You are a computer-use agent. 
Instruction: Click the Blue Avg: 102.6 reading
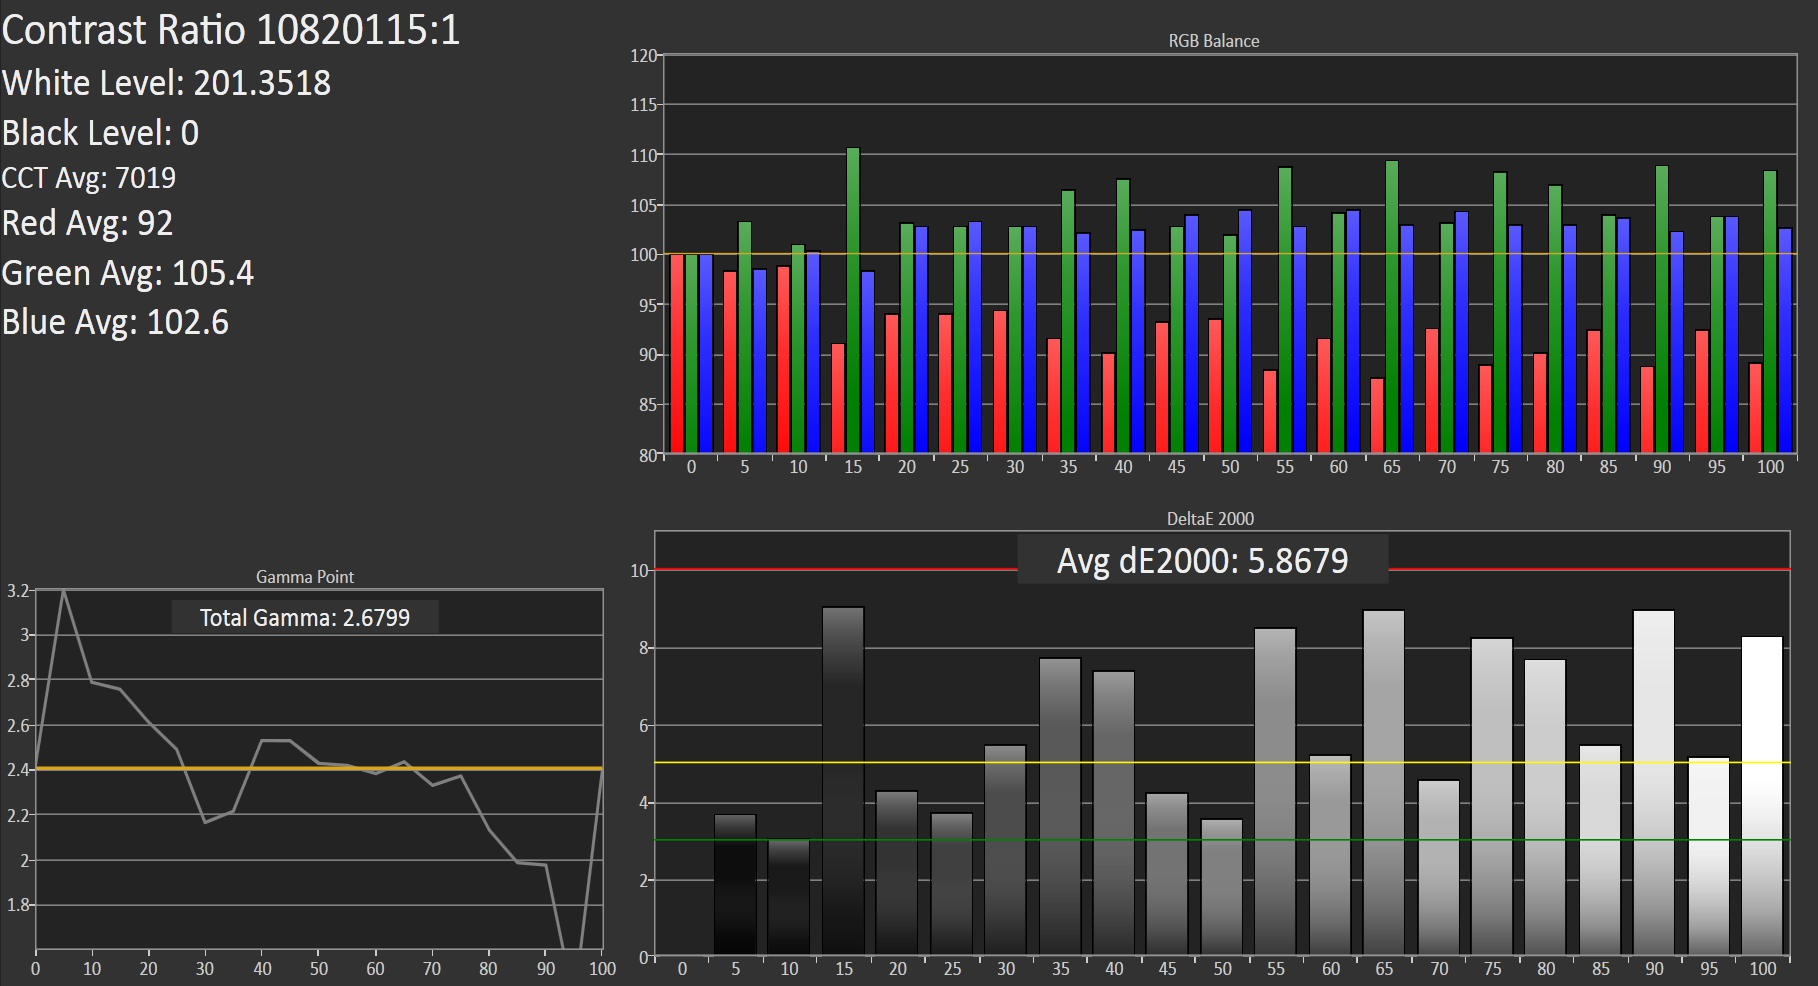coord(115,322)
